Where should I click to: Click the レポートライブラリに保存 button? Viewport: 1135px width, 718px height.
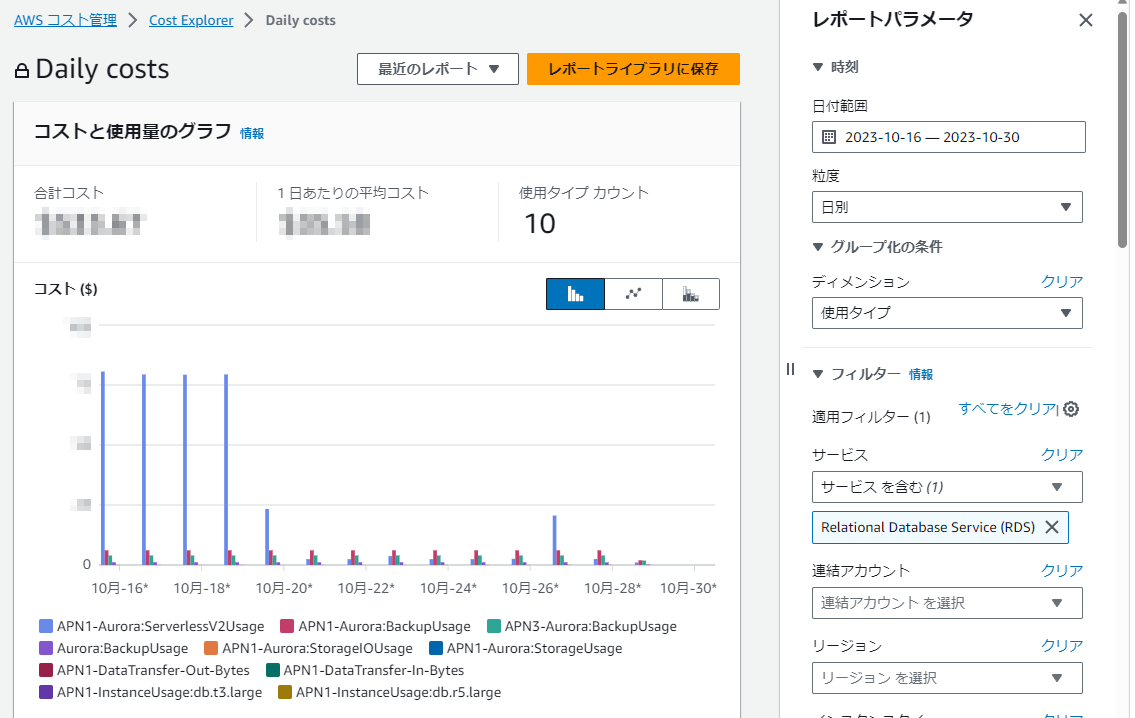633,69
